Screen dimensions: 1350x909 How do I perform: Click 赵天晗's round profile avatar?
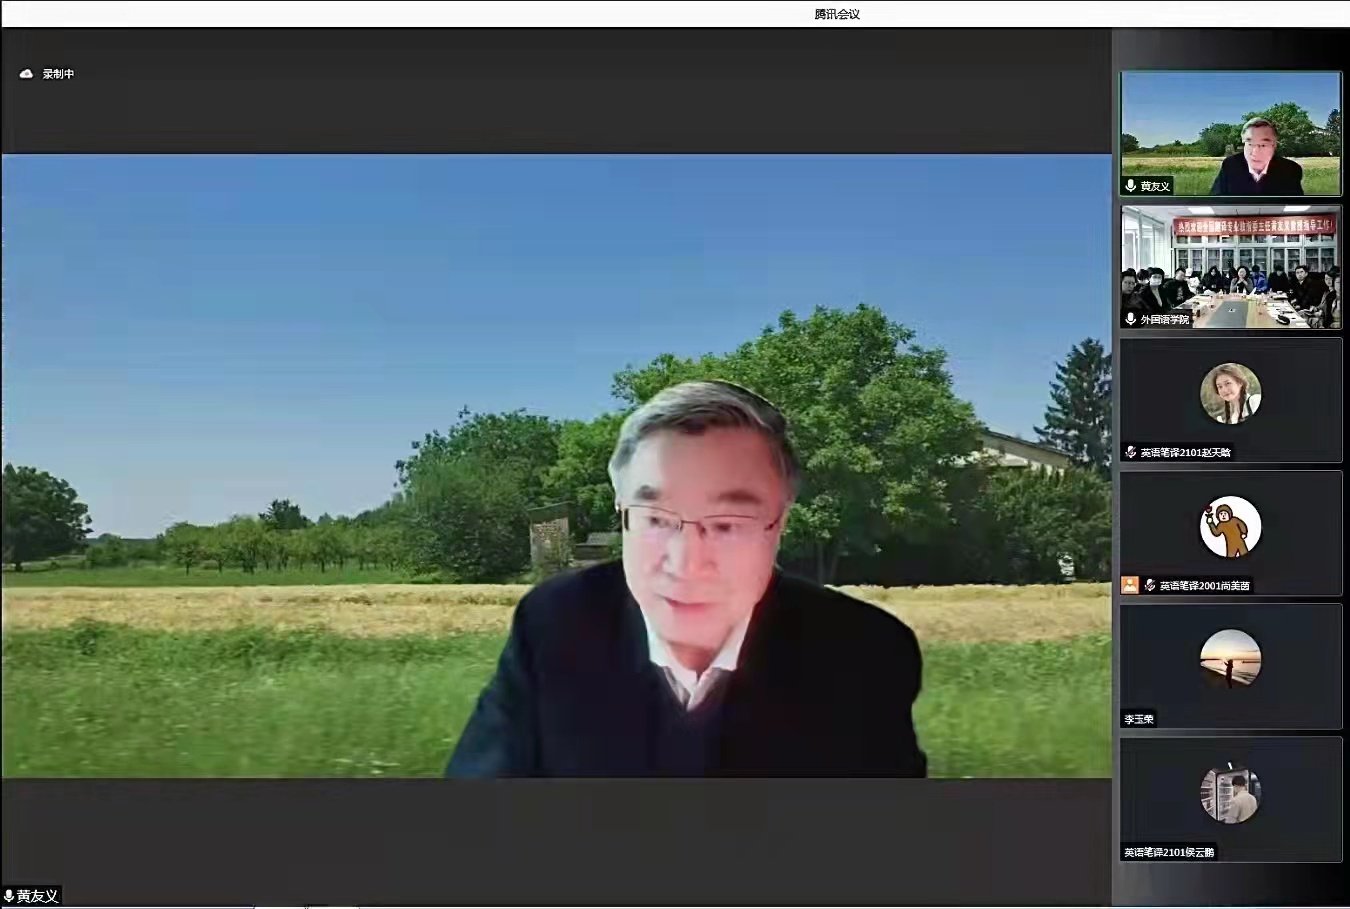tap(1230, 393)
